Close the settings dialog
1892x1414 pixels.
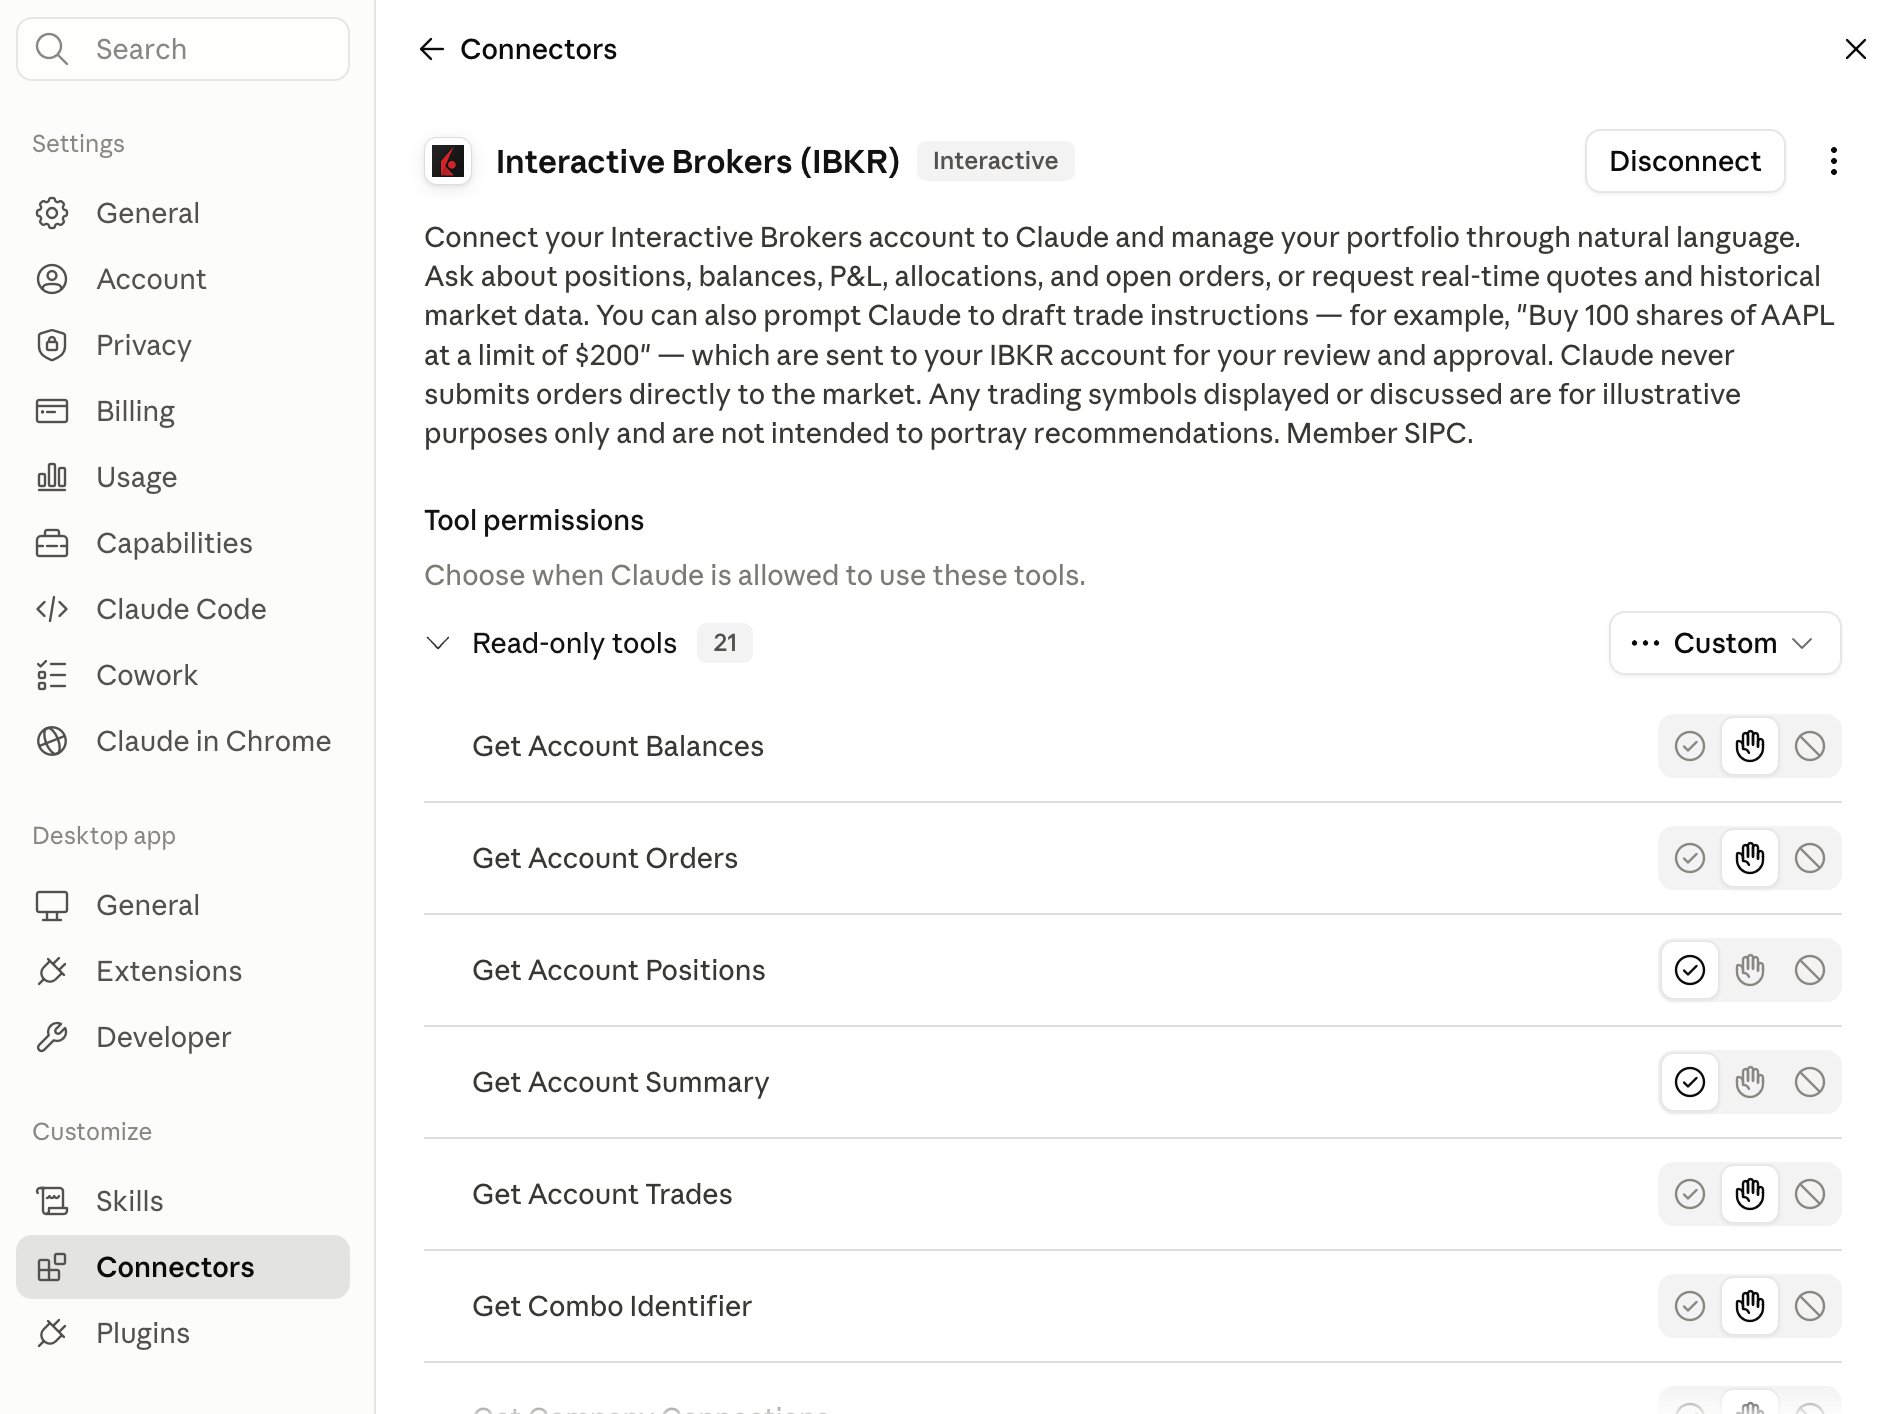tap(1855, 49)
